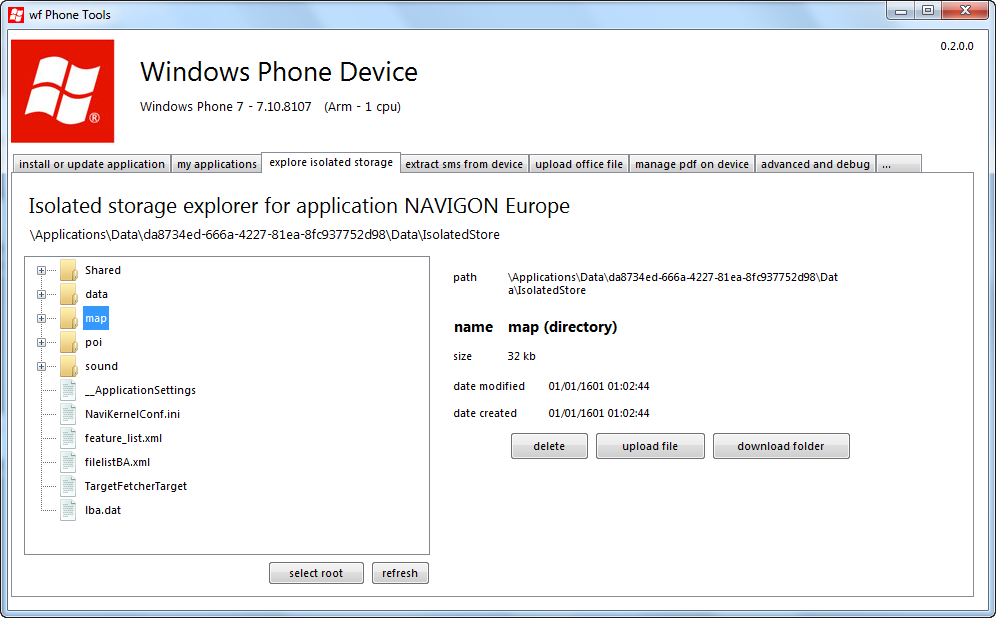The height and width of the screenshot is (618, 996).
Task: Click the 'Windows Phone Device' heading
Action: [x=279, y=72]
